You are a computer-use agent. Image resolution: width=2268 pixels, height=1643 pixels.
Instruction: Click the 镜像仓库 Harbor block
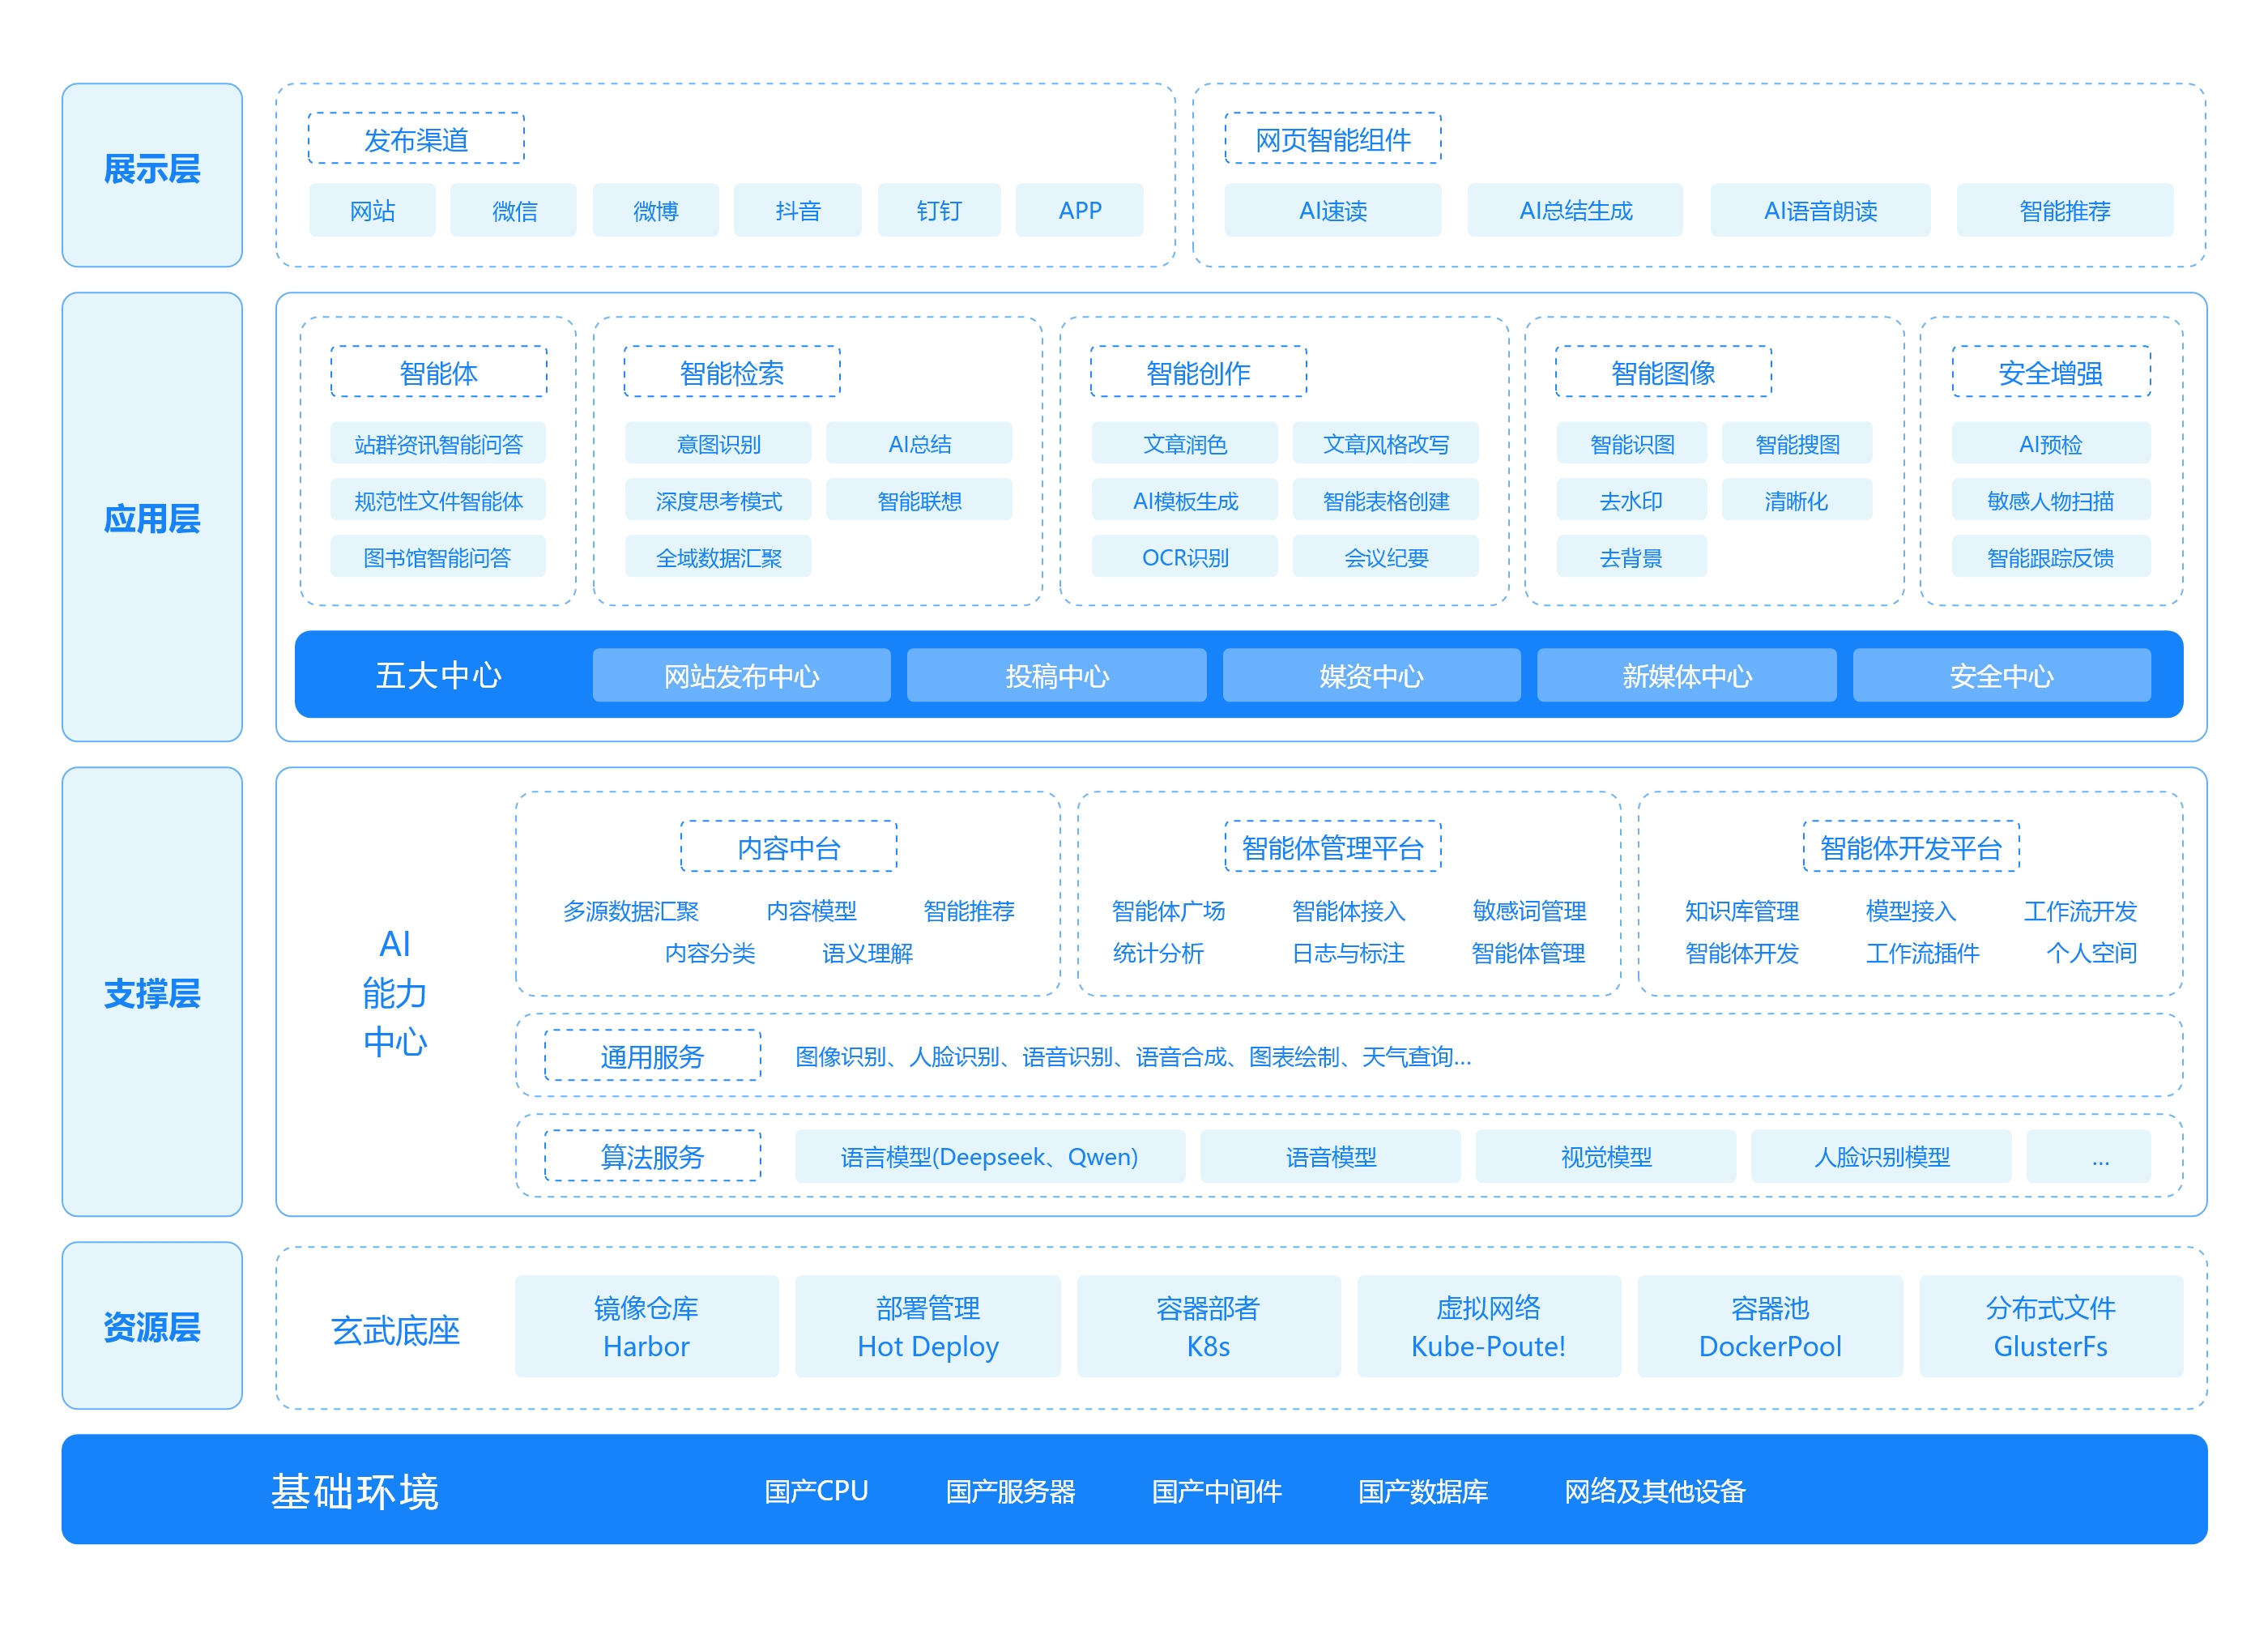tap(646, 1326)
